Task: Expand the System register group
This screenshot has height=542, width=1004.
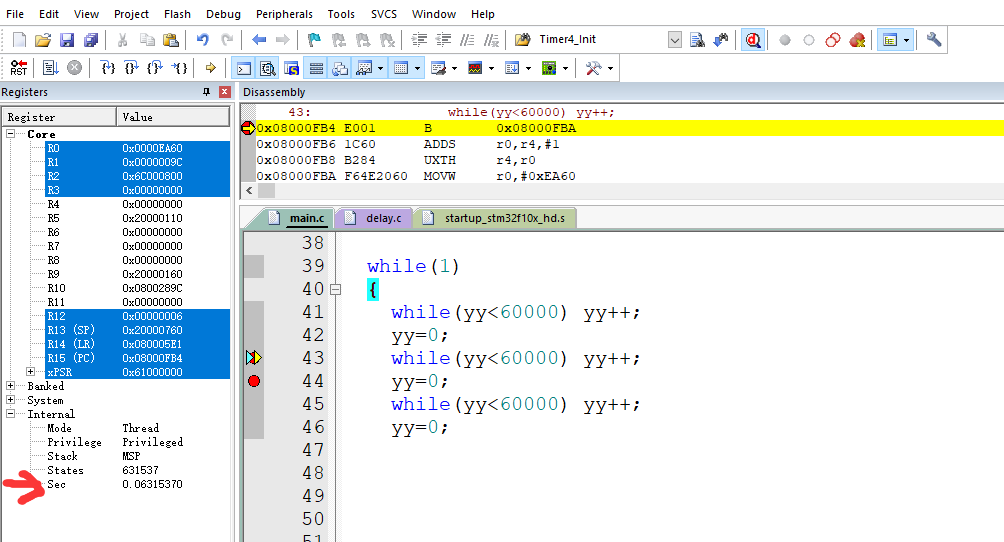Action: tap(11, 400)
